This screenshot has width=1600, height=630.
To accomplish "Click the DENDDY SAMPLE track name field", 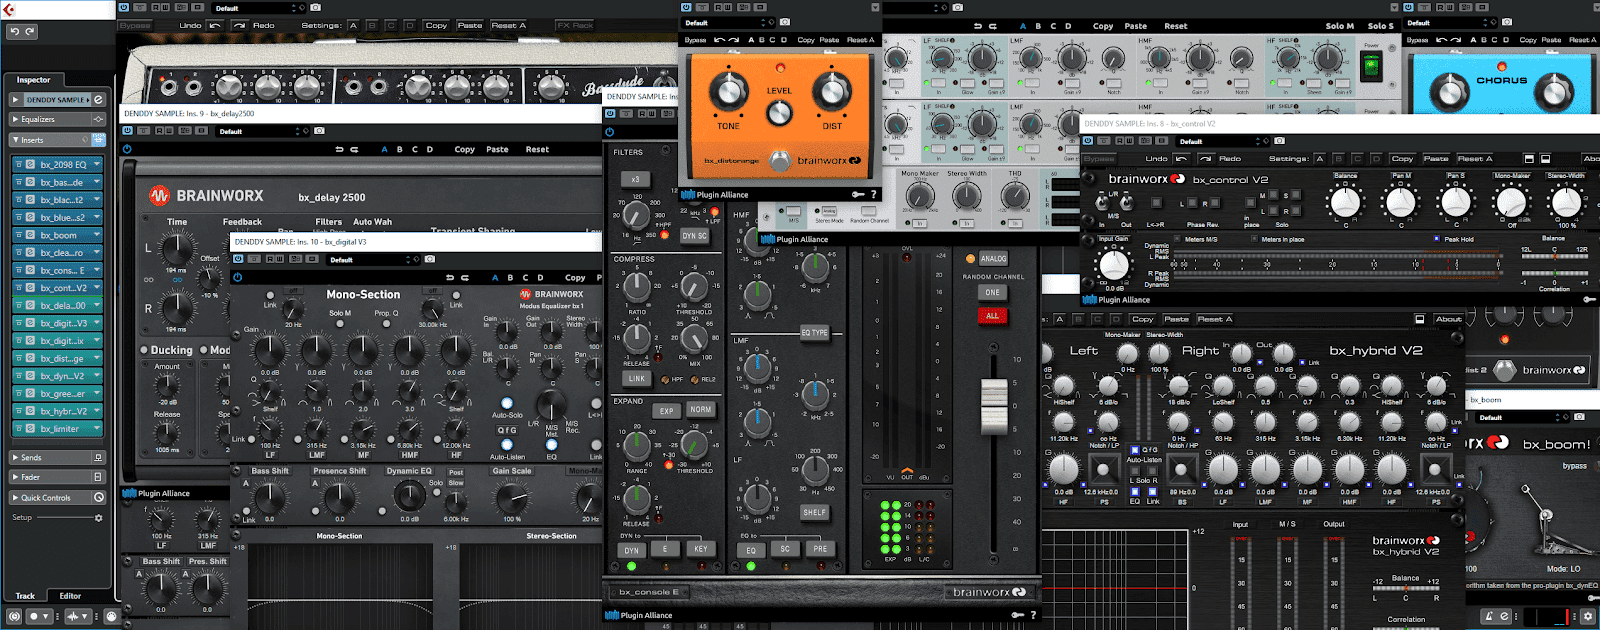I will tap(57, 100).
